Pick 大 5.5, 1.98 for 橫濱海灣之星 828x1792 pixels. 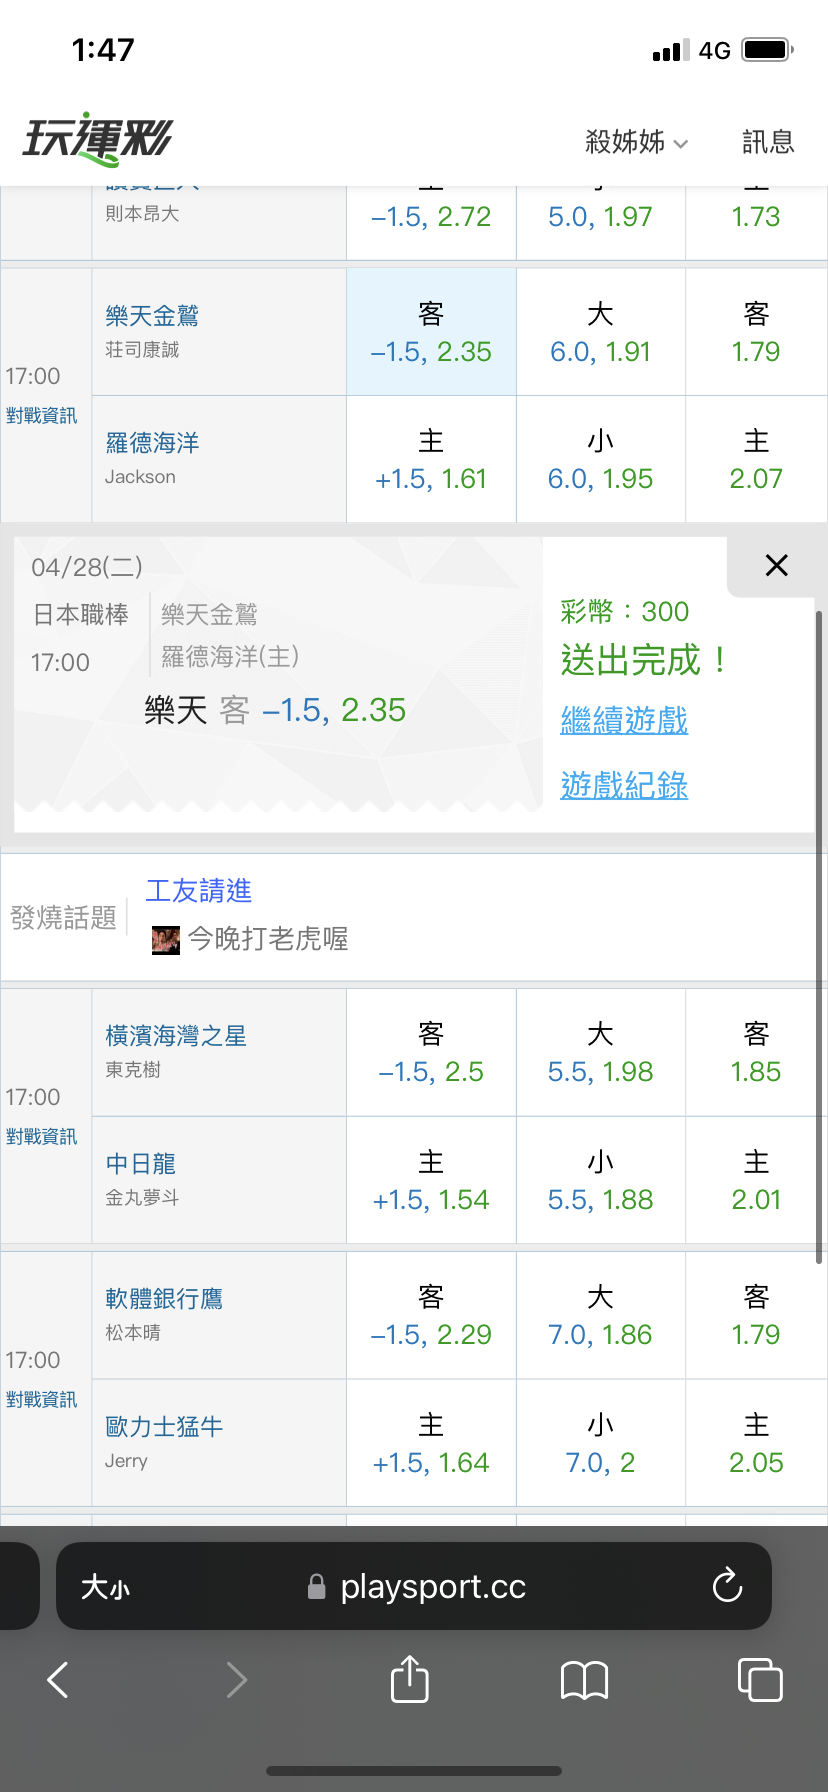coord(600,1052)
